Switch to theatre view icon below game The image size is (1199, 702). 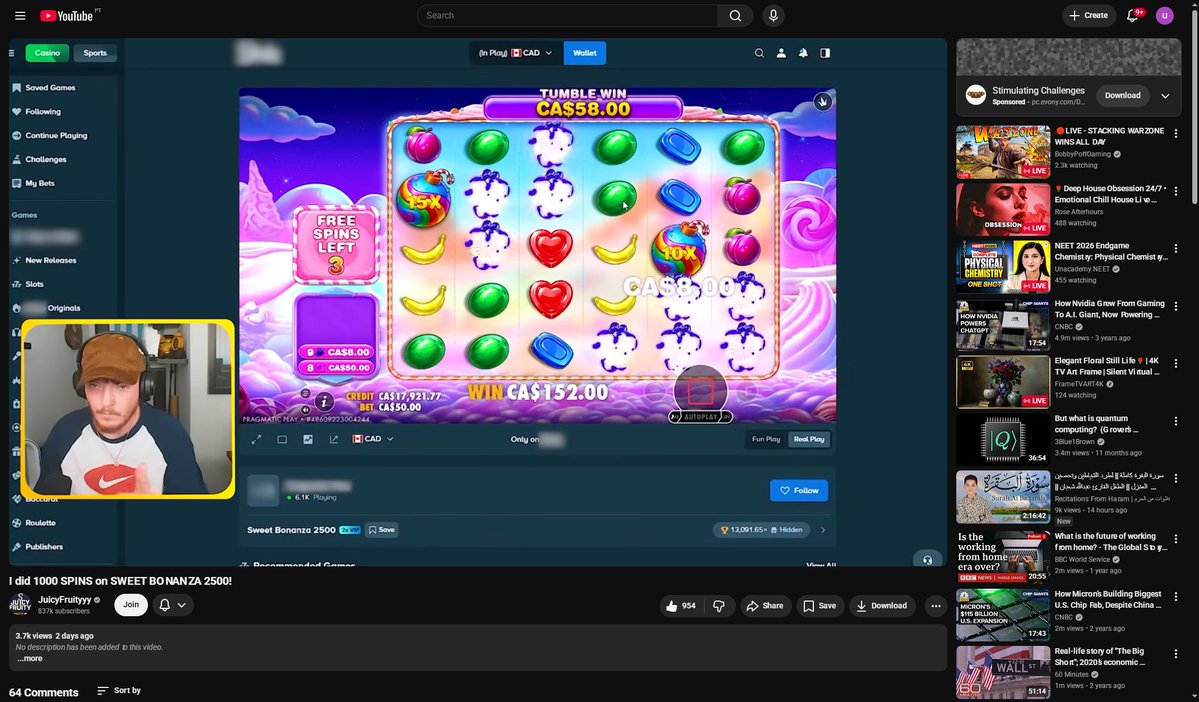282,439
